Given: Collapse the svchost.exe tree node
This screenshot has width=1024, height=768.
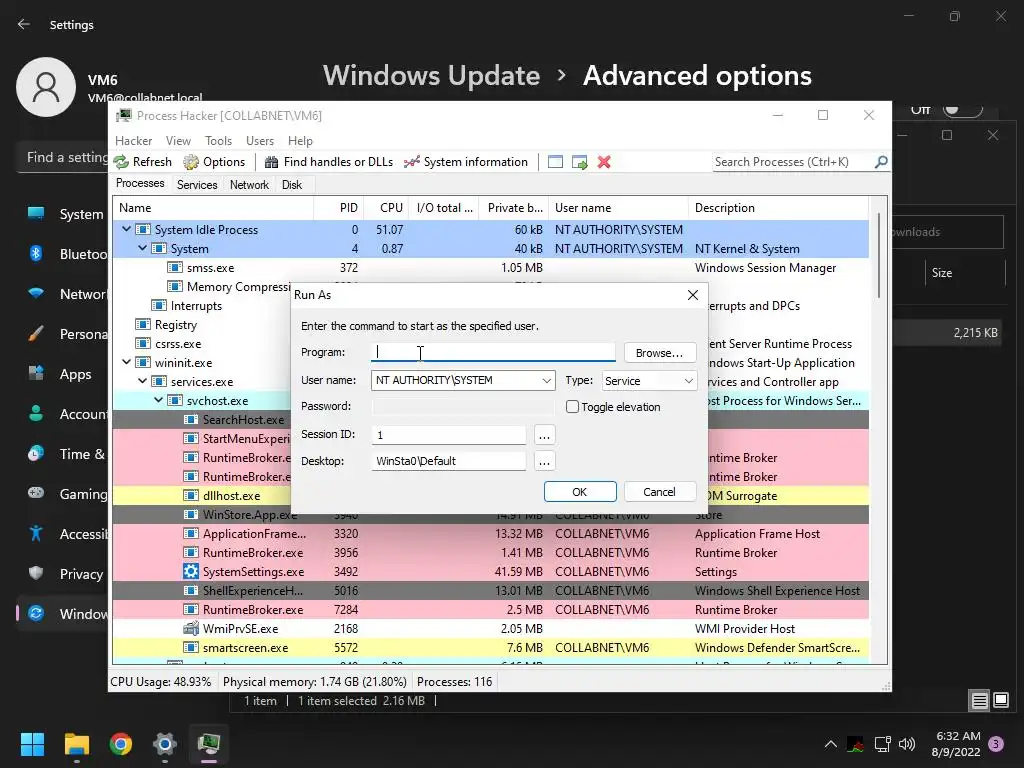Looking at the screenshot, I should 158,400.
